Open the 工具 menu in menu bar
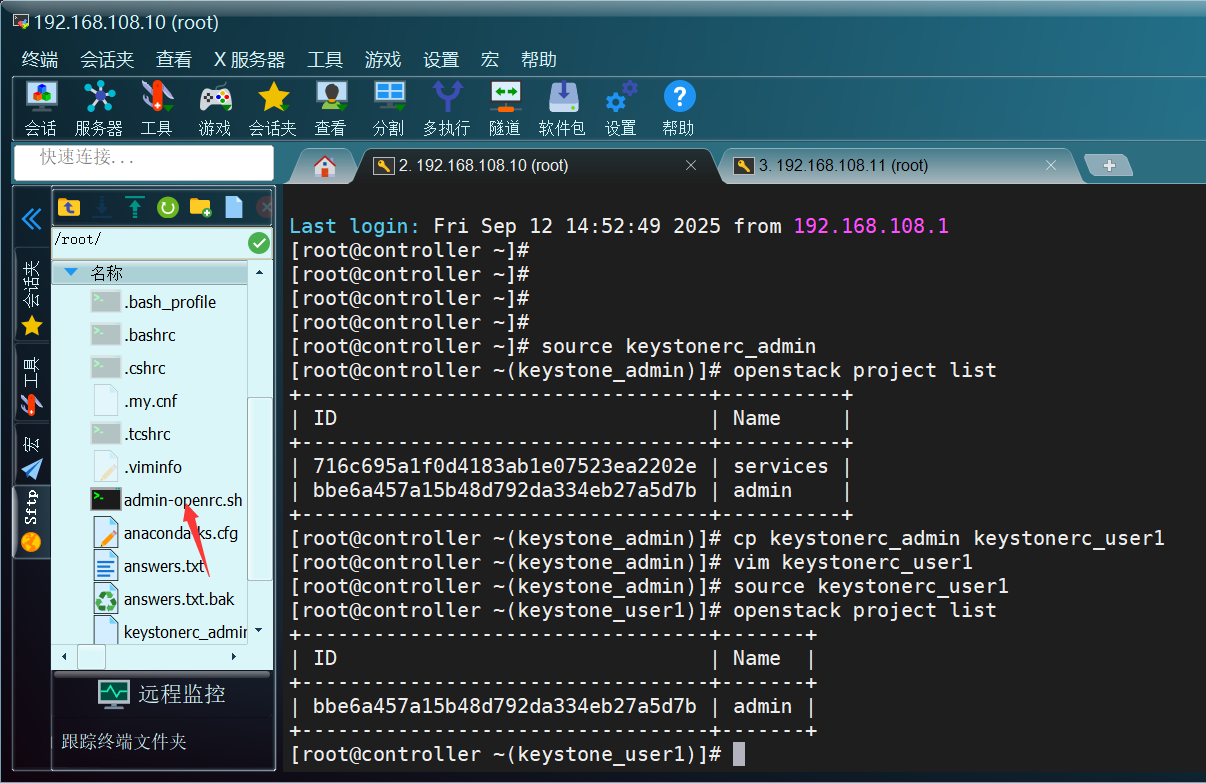Viewport: 1206px width, 783px height. [x=325, y=60]
